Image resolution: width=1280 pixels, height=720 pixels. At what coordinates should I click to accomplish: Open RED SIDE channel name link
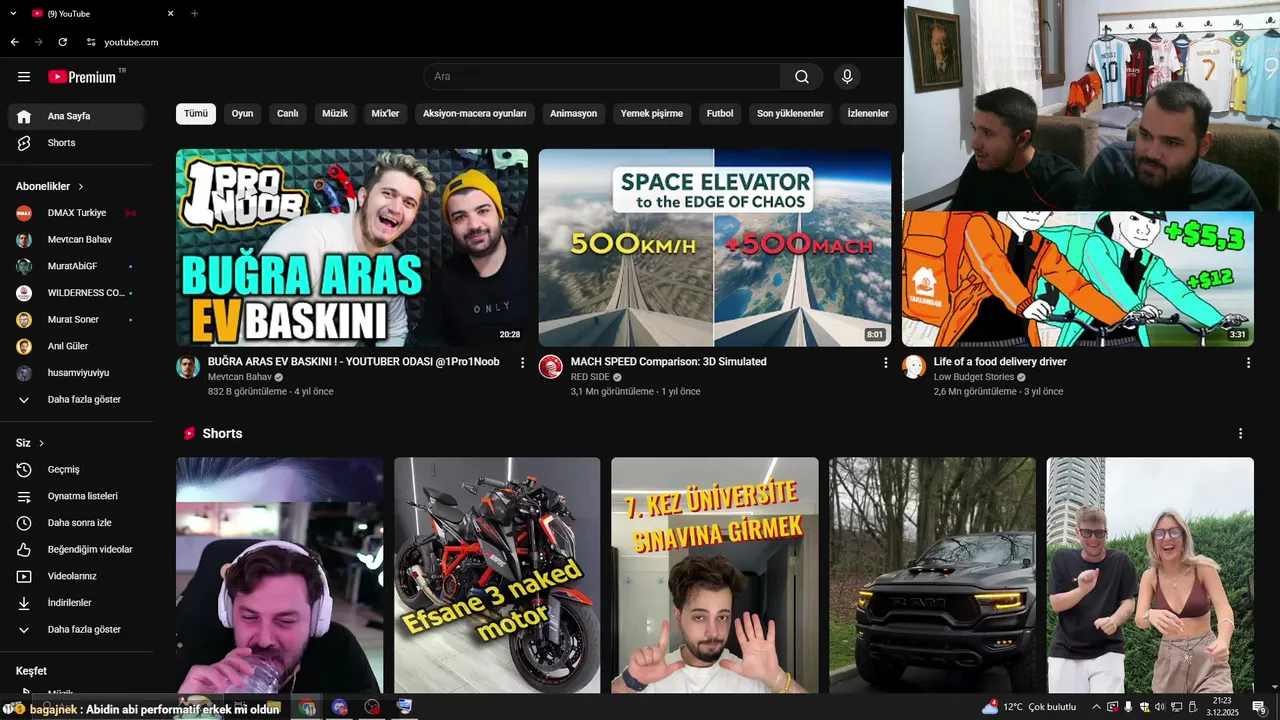point(590,377)
